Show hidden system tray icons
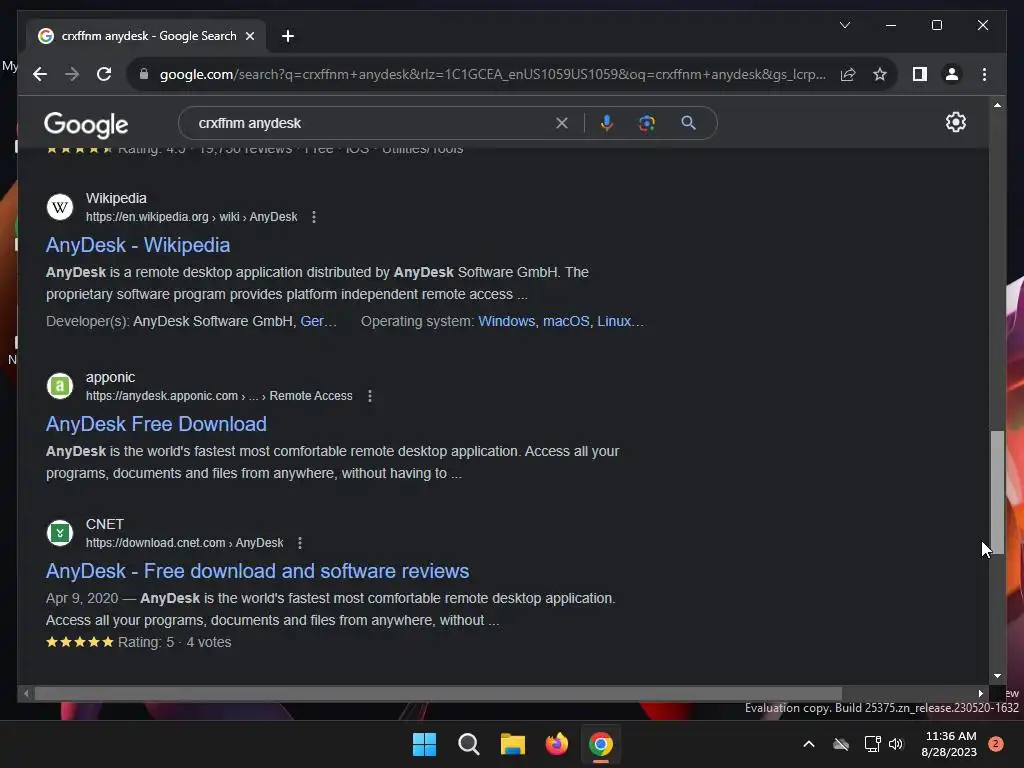The image size is (1024, 768). pos(808,744)
